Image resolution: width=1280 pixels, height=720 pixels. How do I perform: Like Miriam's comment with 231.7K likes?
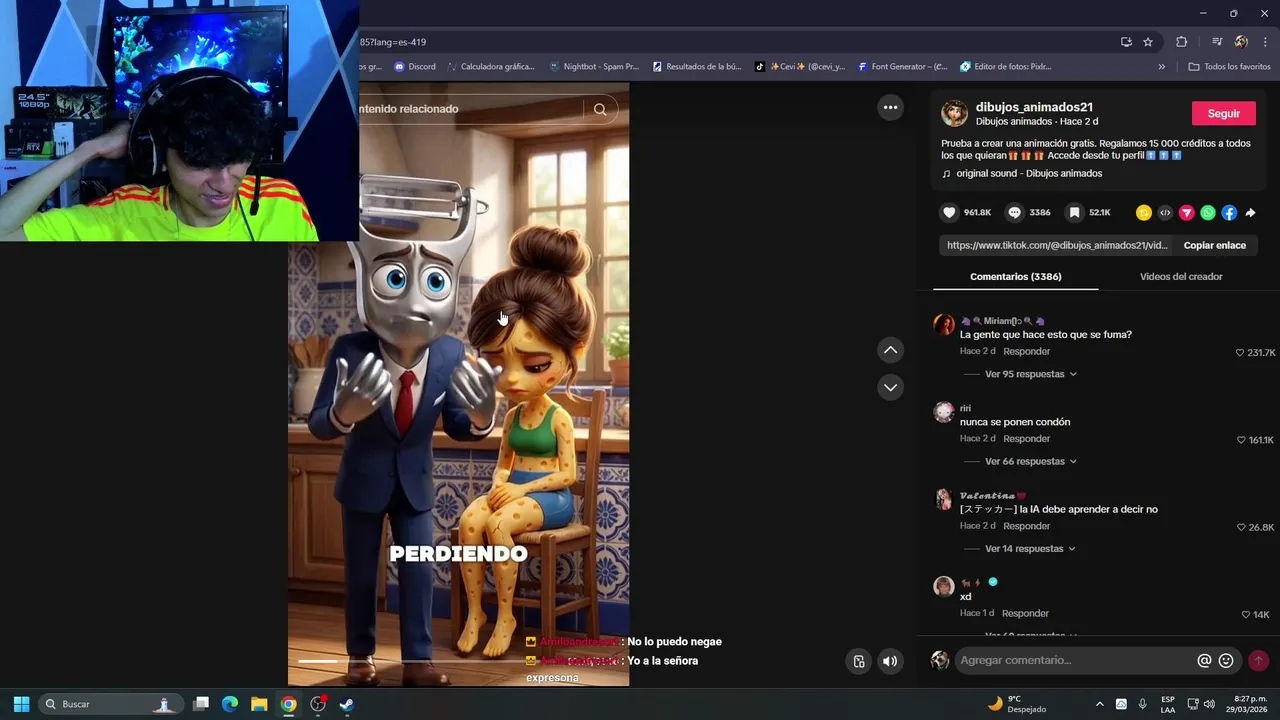[1240, 353]
